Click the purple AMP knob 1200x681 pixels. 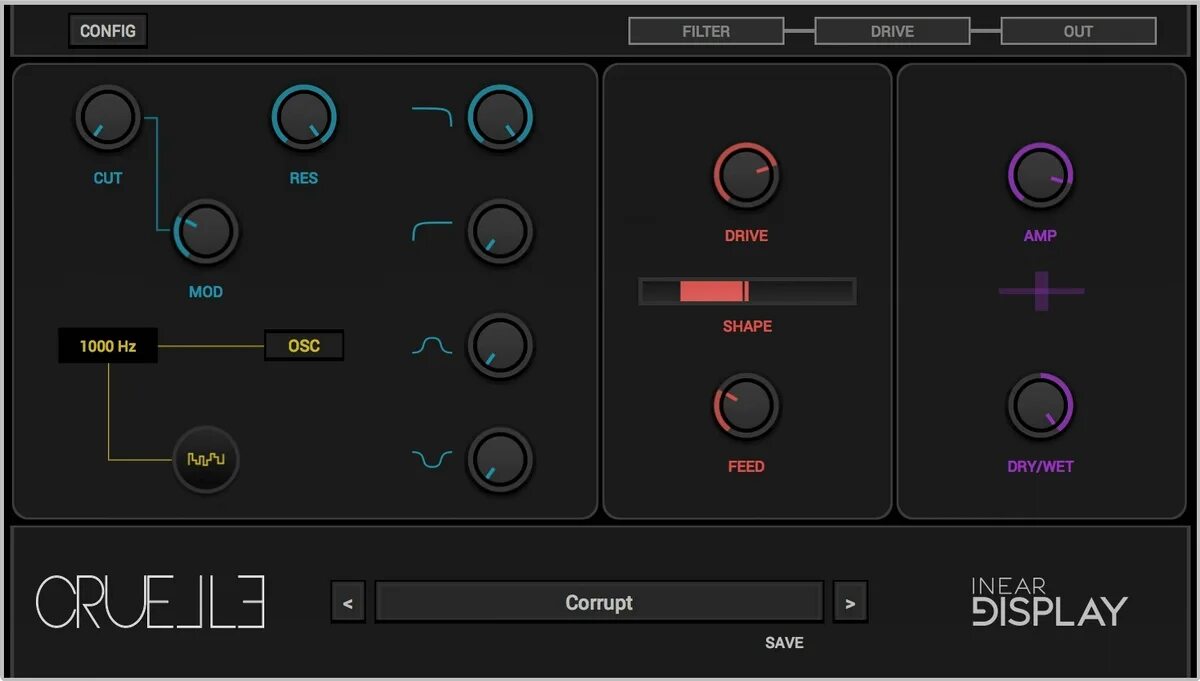coord(1040,175)
